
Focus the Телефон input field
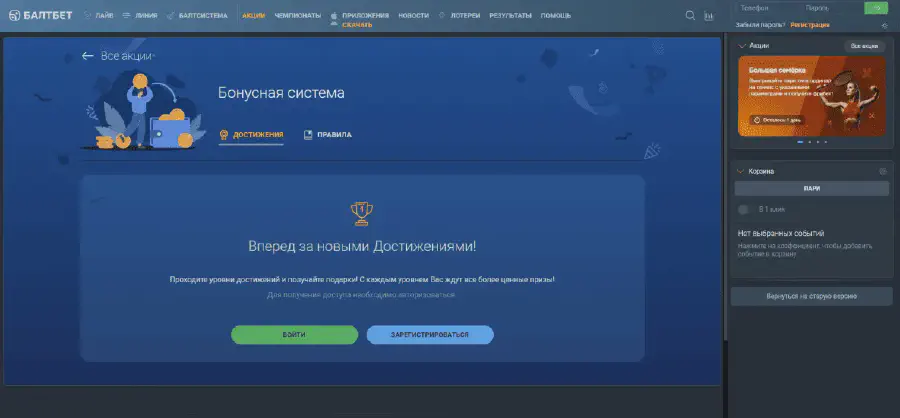[768, 8]
